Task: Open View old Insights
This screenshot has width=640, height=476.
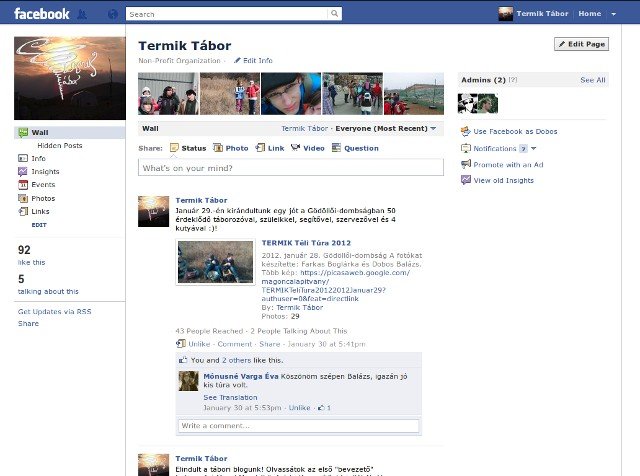Action: [x=503, y=180]
